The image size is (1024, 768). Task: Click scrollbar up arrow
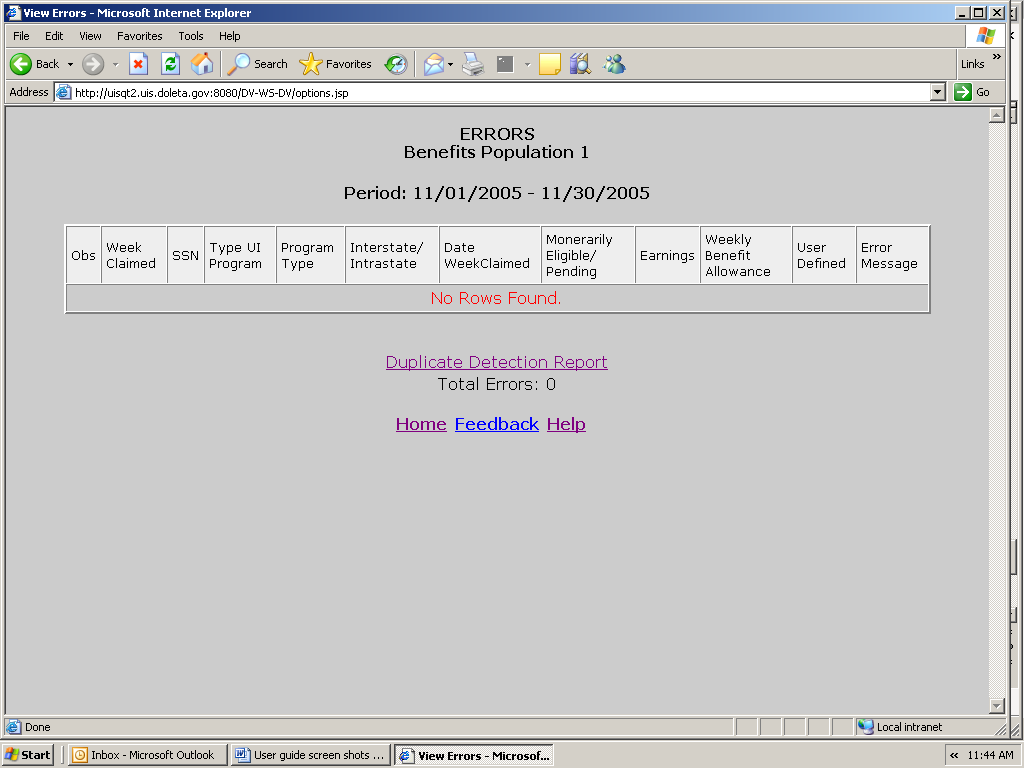pyautogui.click(x=997, y=116)
